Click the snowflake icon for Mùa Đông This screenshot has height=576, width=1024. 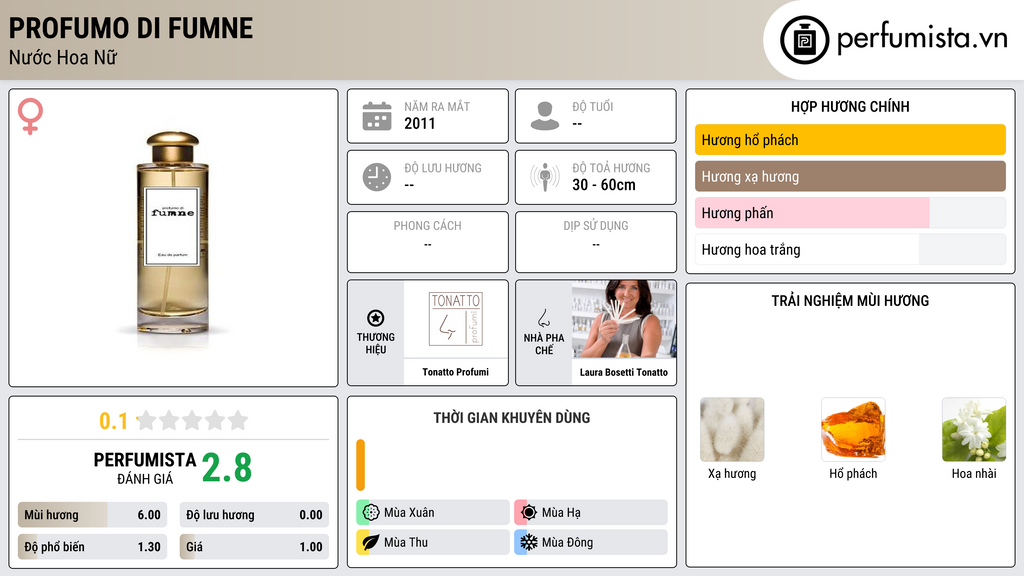529,542
